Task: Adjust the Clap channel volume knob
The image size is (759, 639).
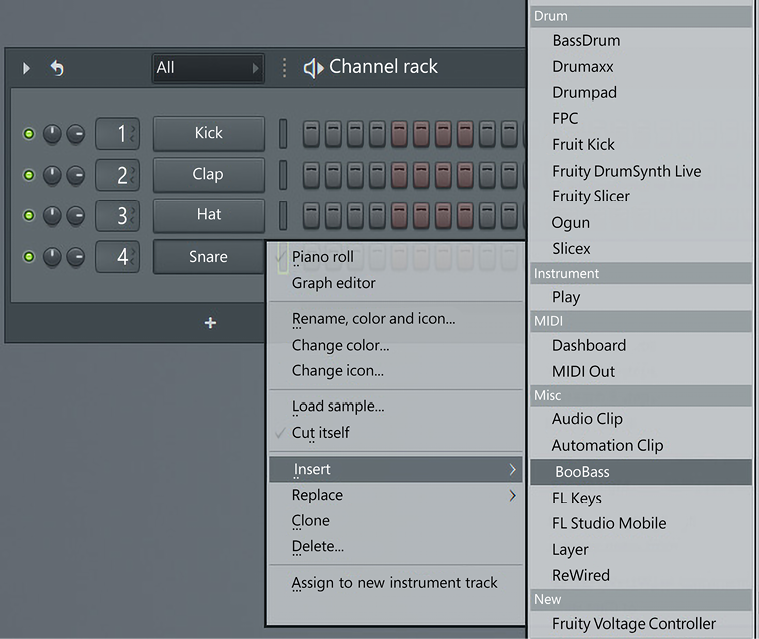Action: (76, 175)
